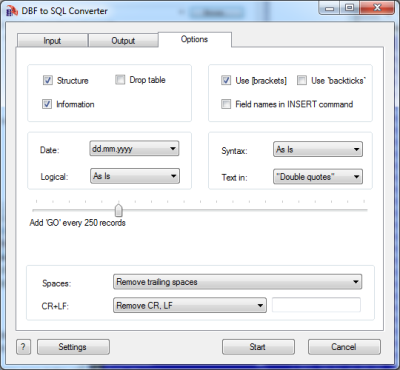Image resolution: width=400 pixels, height=370 pixels.
Task: Uncheck the Structure checkbox
Action: point(48,80)
